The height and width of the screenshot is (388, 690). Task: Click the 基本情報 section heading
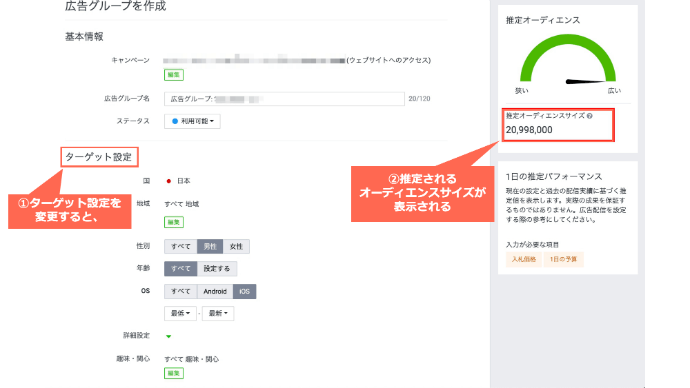pyautogui.click(x=84, y=37)
